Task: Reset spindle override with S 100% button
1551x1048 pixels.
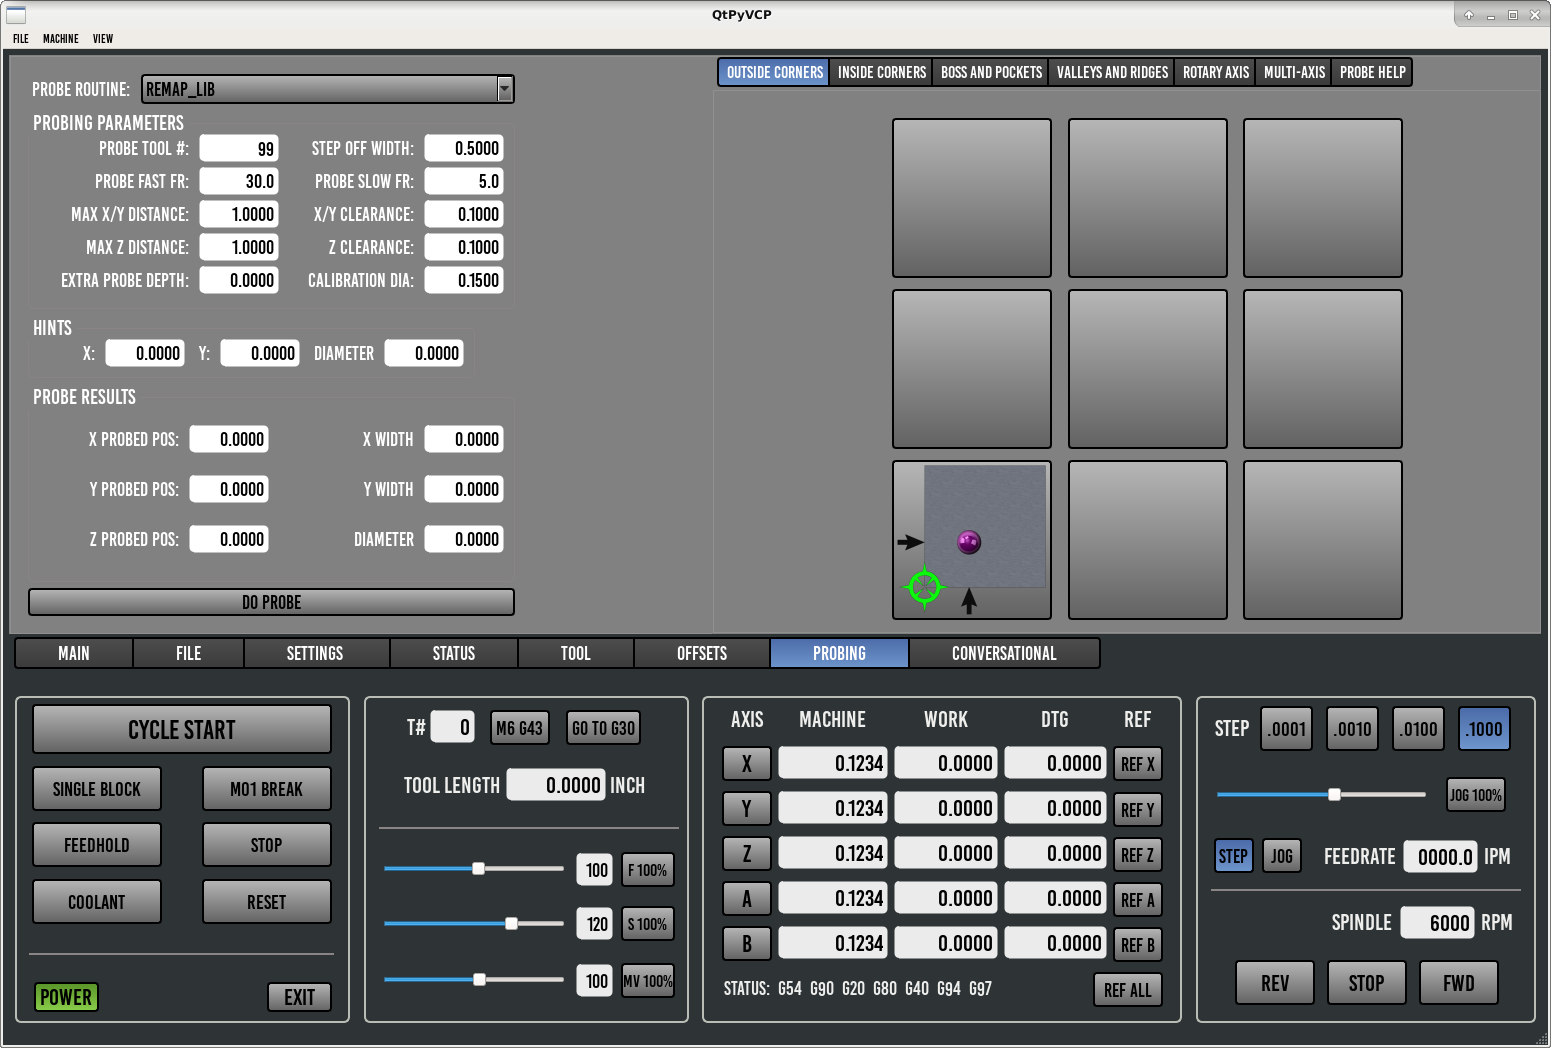Action: tap(648, 924)
